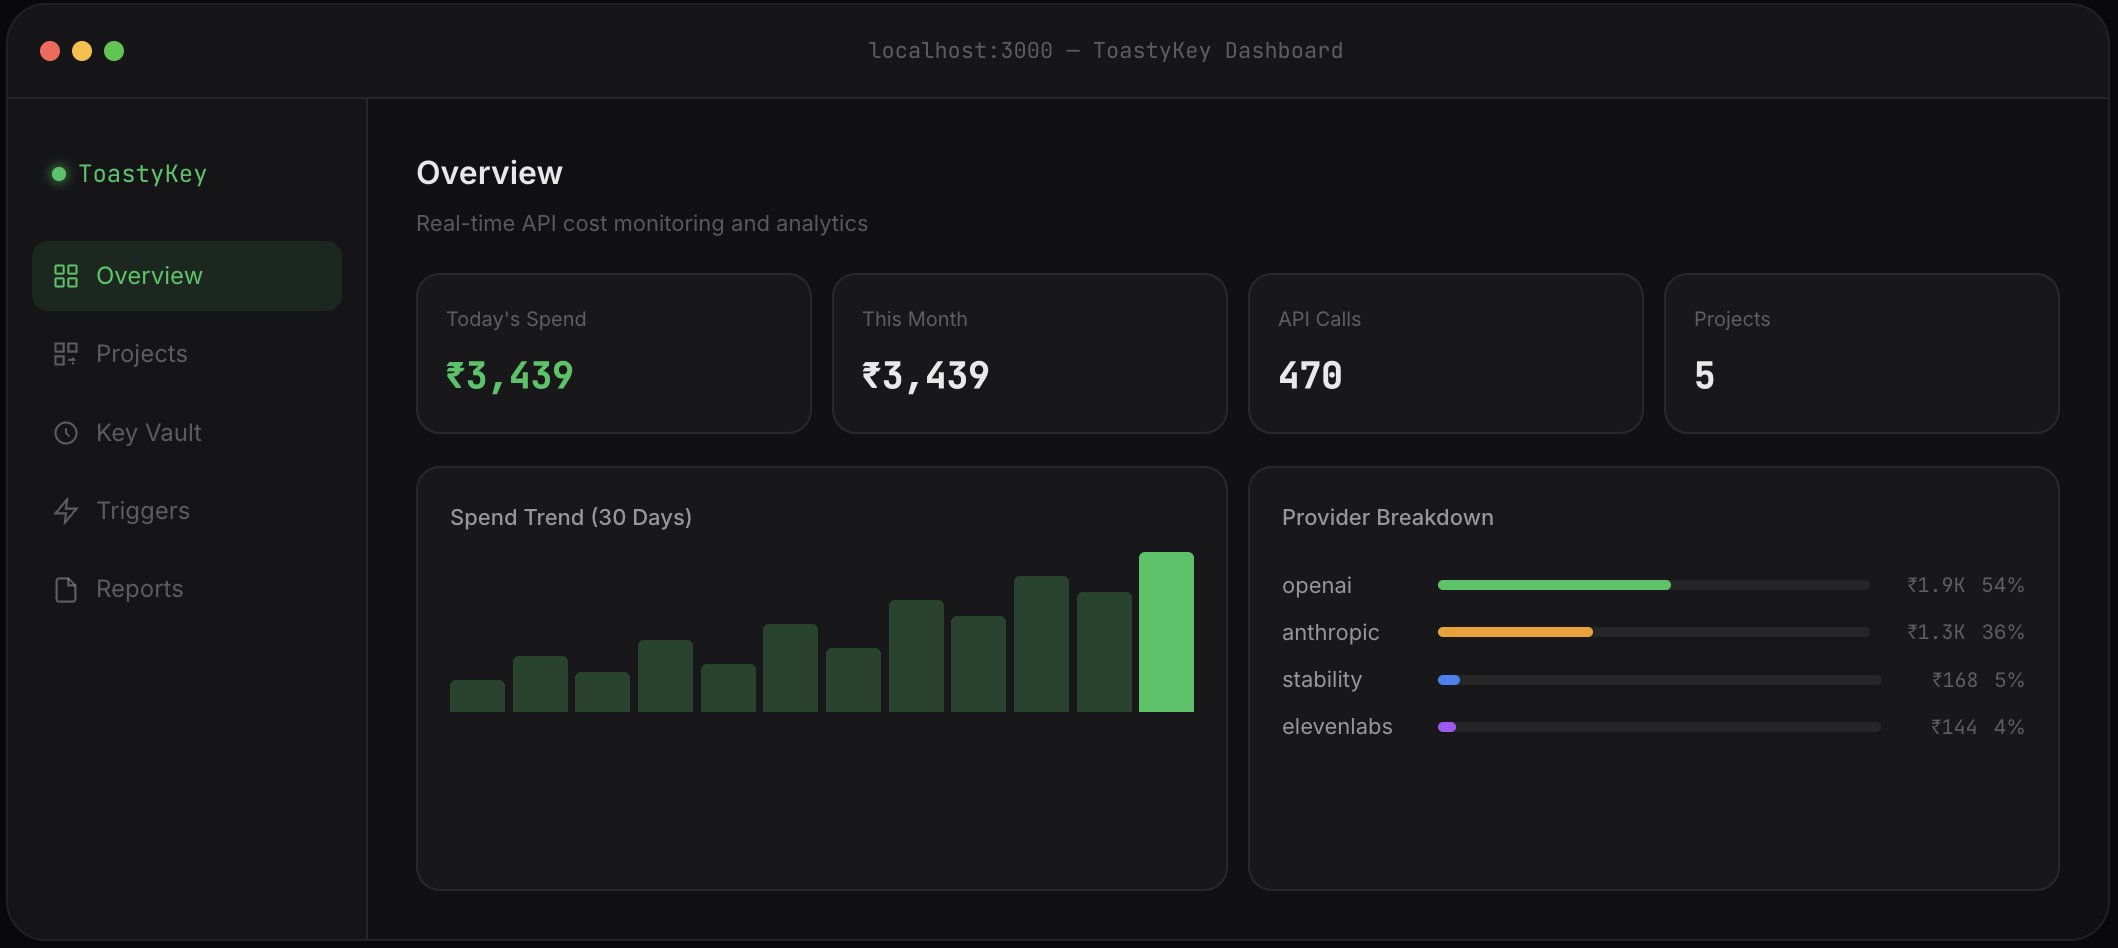2118x948 pixels.
Task: Open the Projects count card
Action: (x=1862, y=353)
